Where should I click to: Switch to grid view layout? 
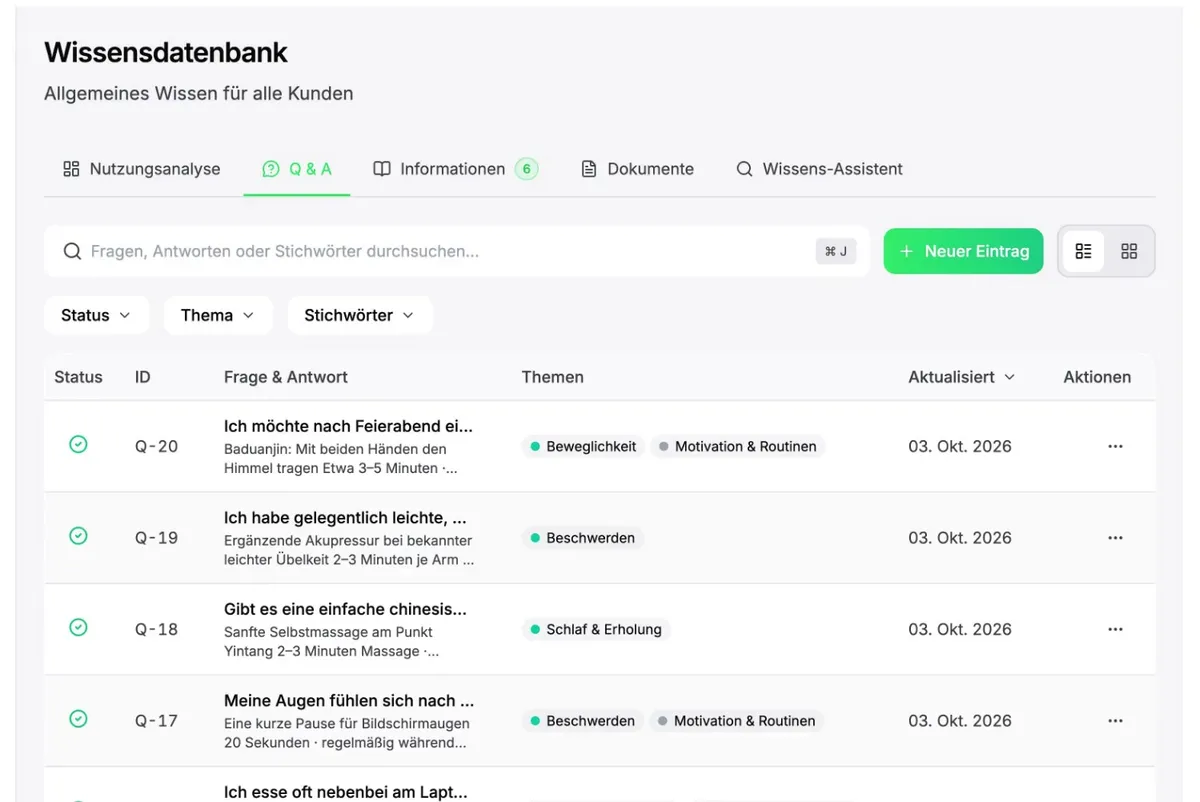pos(1129,251)
